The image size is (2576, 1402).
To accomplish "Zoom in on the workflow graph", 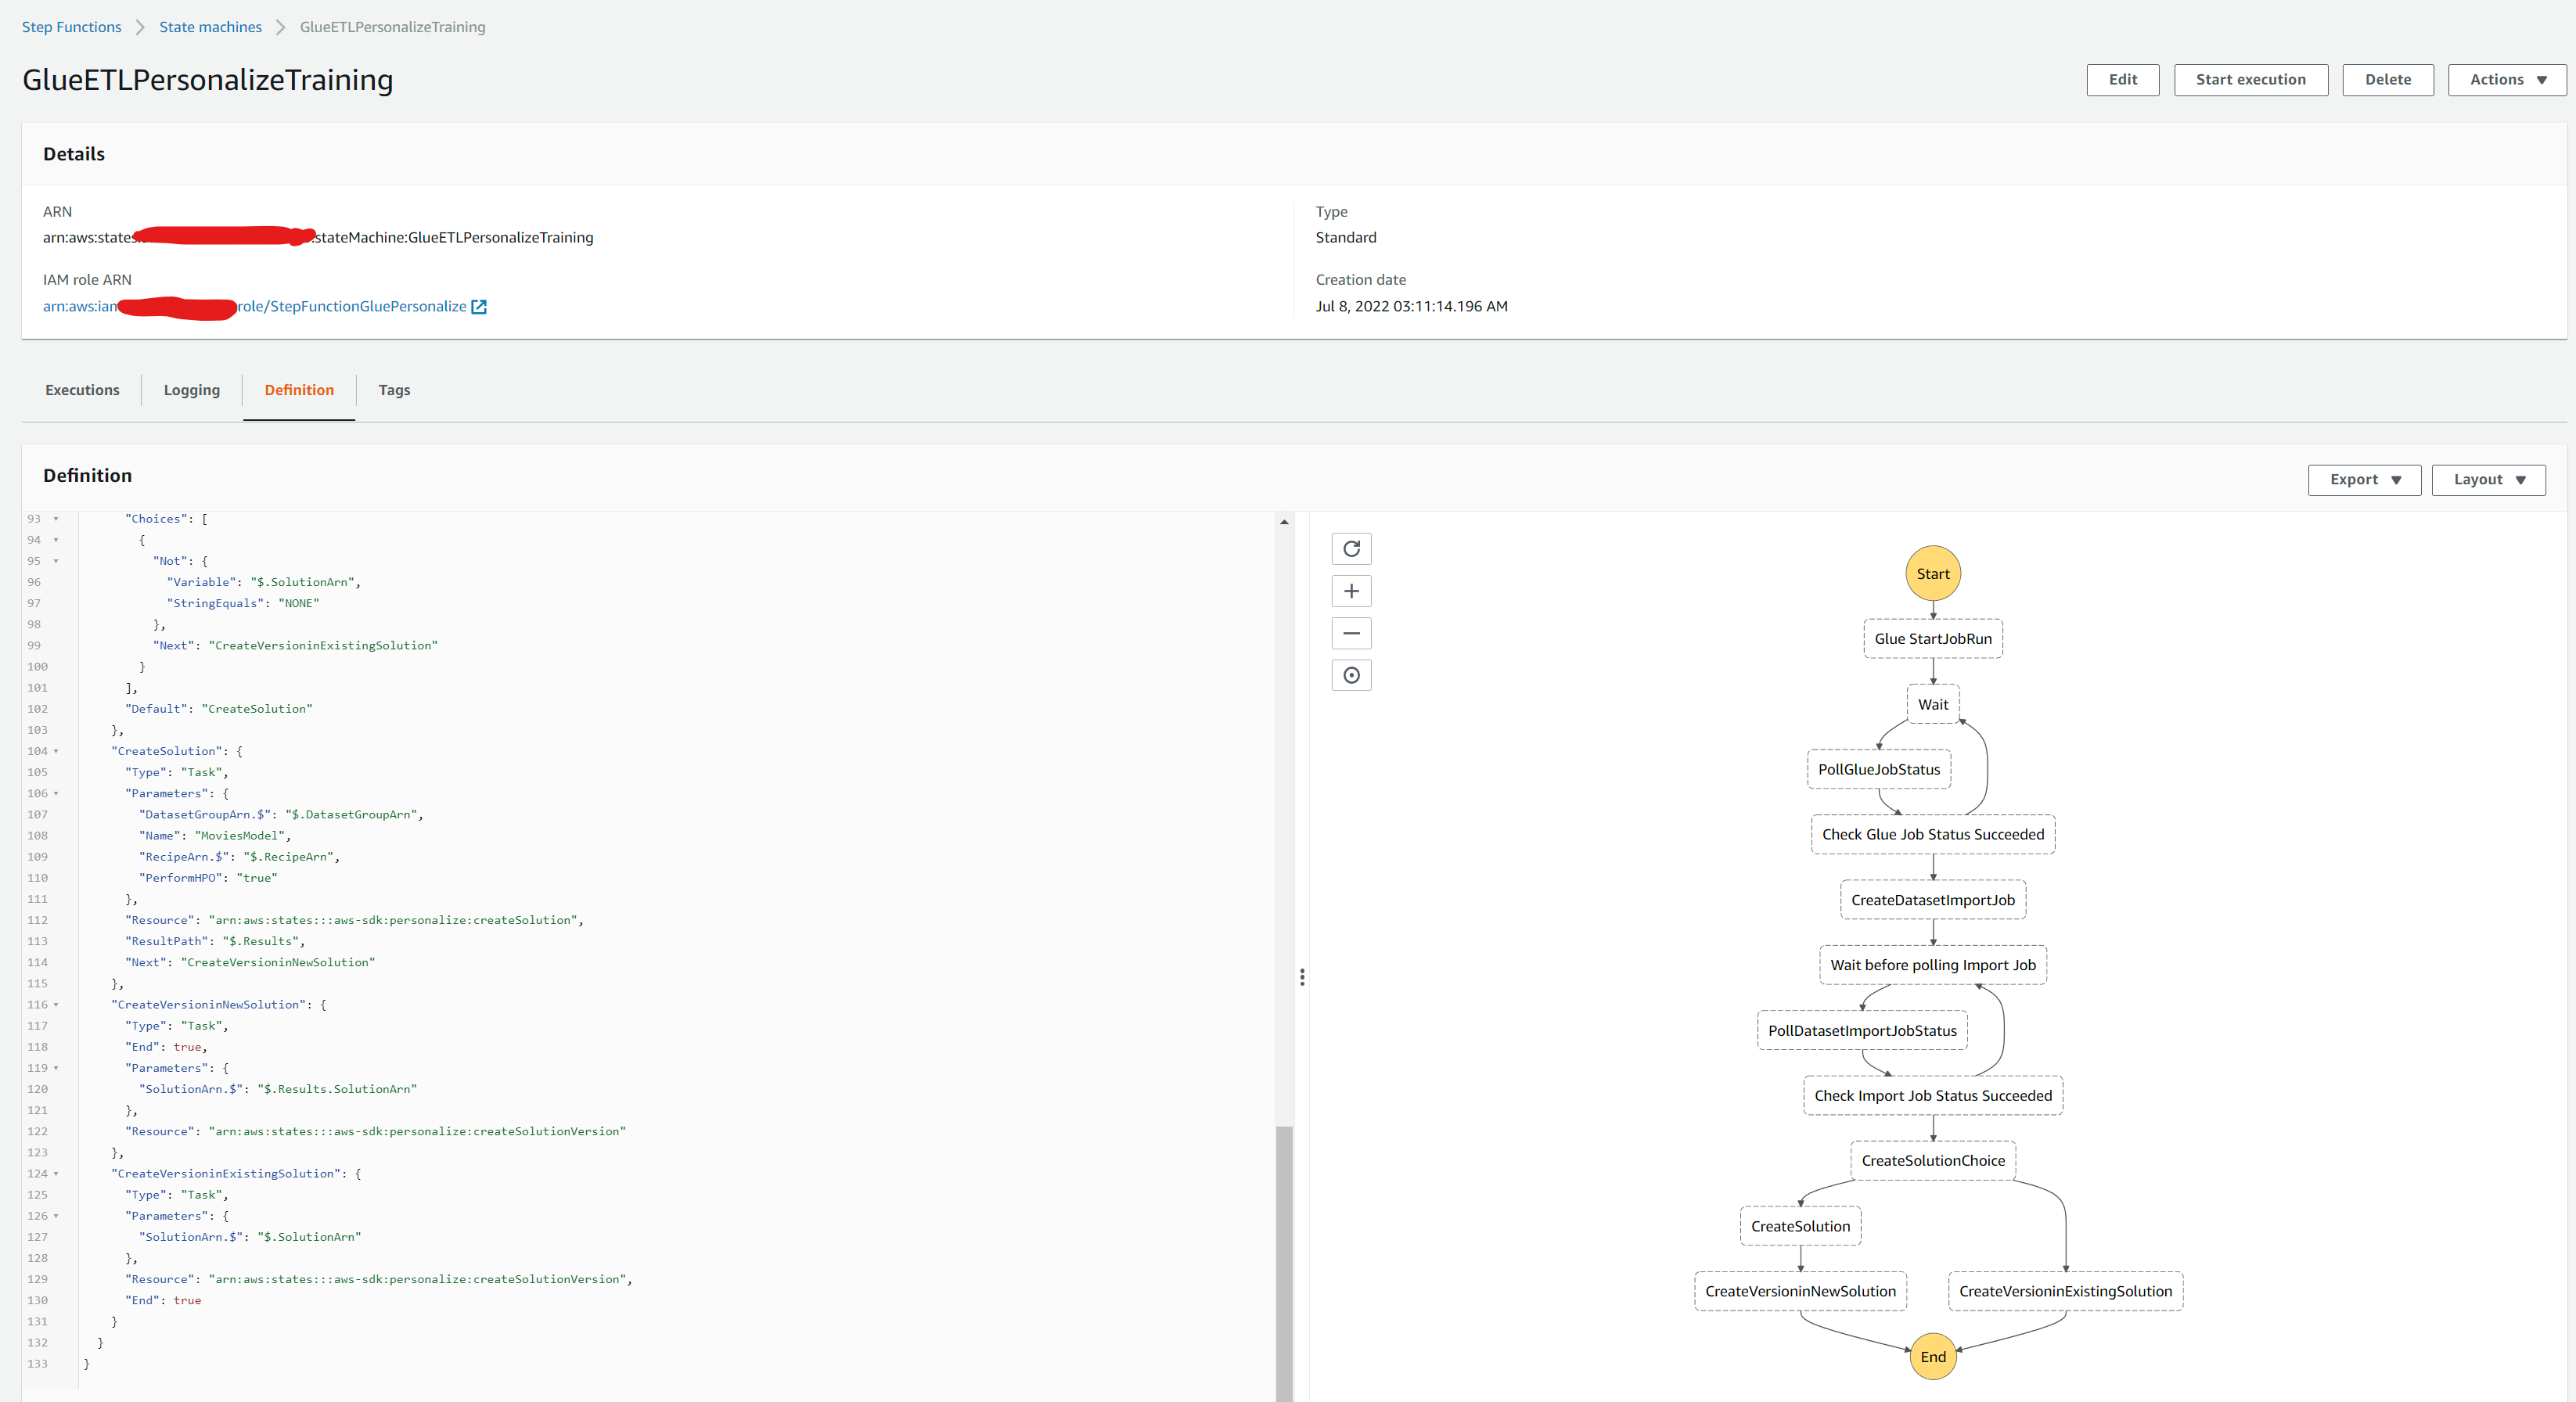I will pyautogui.click(x=1351, y=591).
